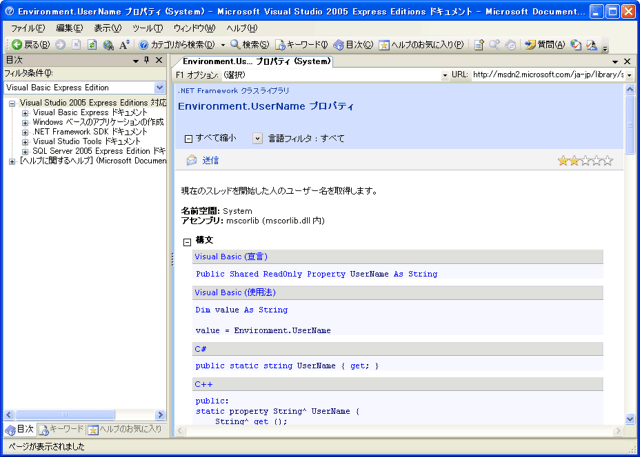Expand SQL Server 2005 Express Edition node
Viewport: 640px width, 457px height.
point(25,152)
